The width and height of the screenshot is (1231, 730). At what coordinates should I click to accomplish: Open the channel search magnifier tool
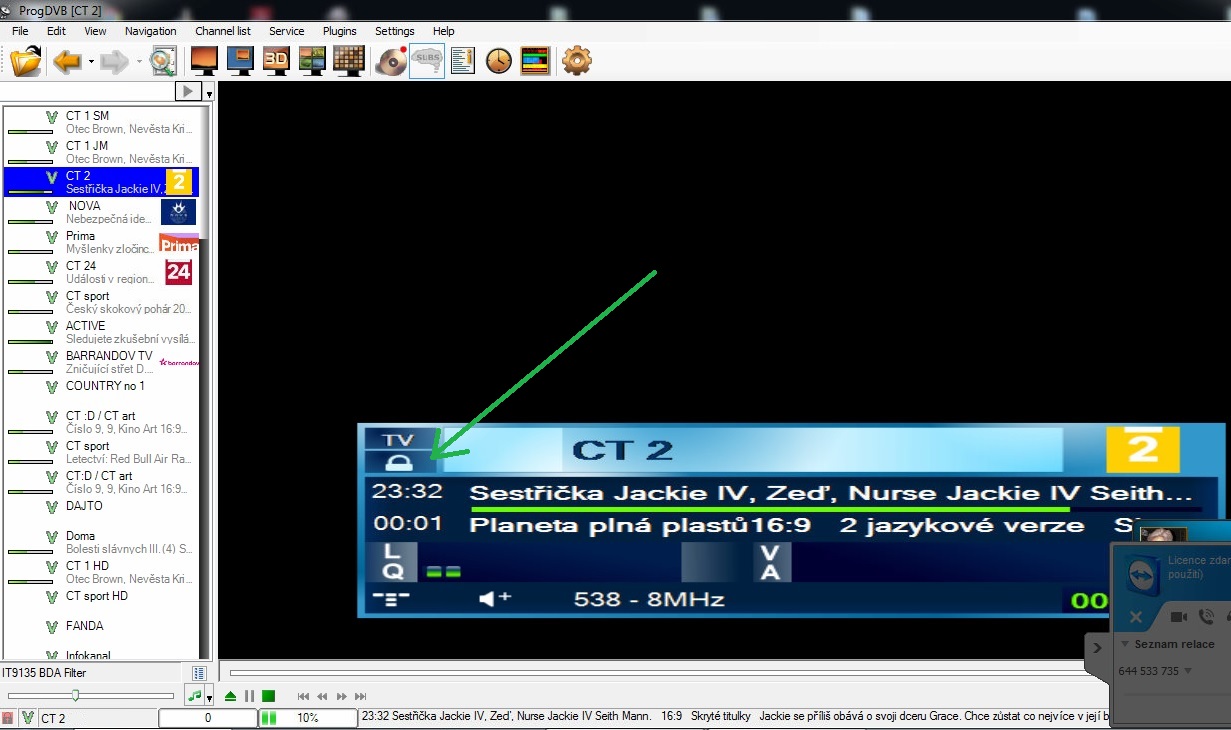[163, 61]
